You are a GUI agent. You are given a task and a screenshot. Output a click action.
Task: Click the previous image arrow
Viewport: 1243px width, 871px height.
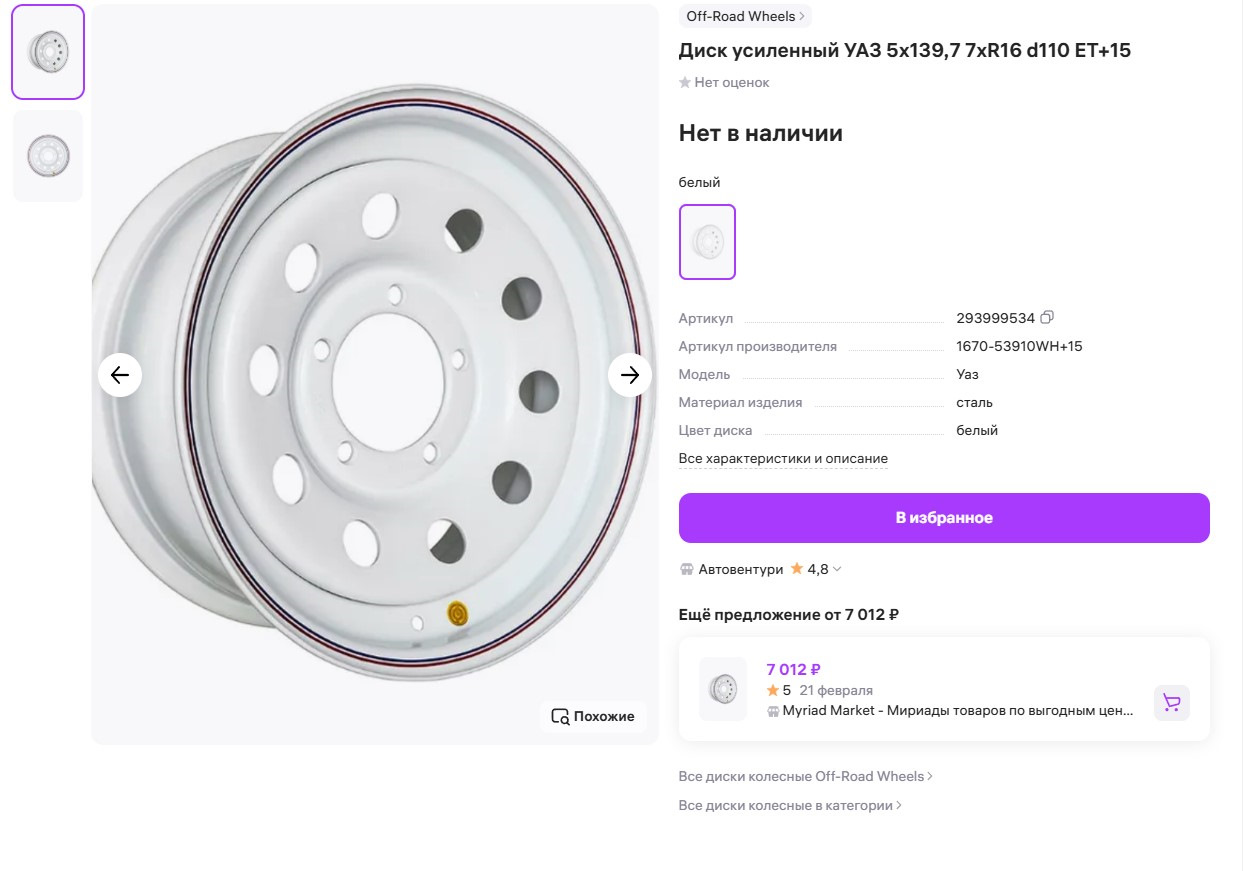[x=120, y=375]
